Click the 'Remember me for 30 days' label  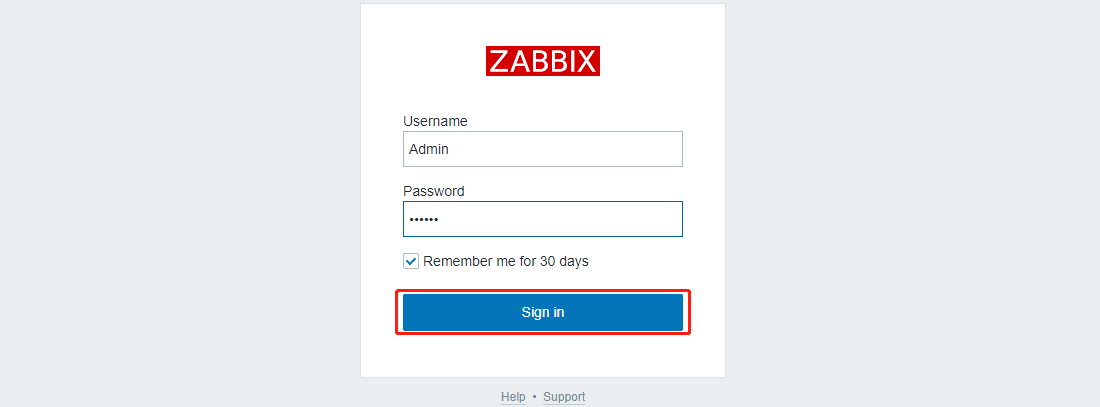coord(506,261)
